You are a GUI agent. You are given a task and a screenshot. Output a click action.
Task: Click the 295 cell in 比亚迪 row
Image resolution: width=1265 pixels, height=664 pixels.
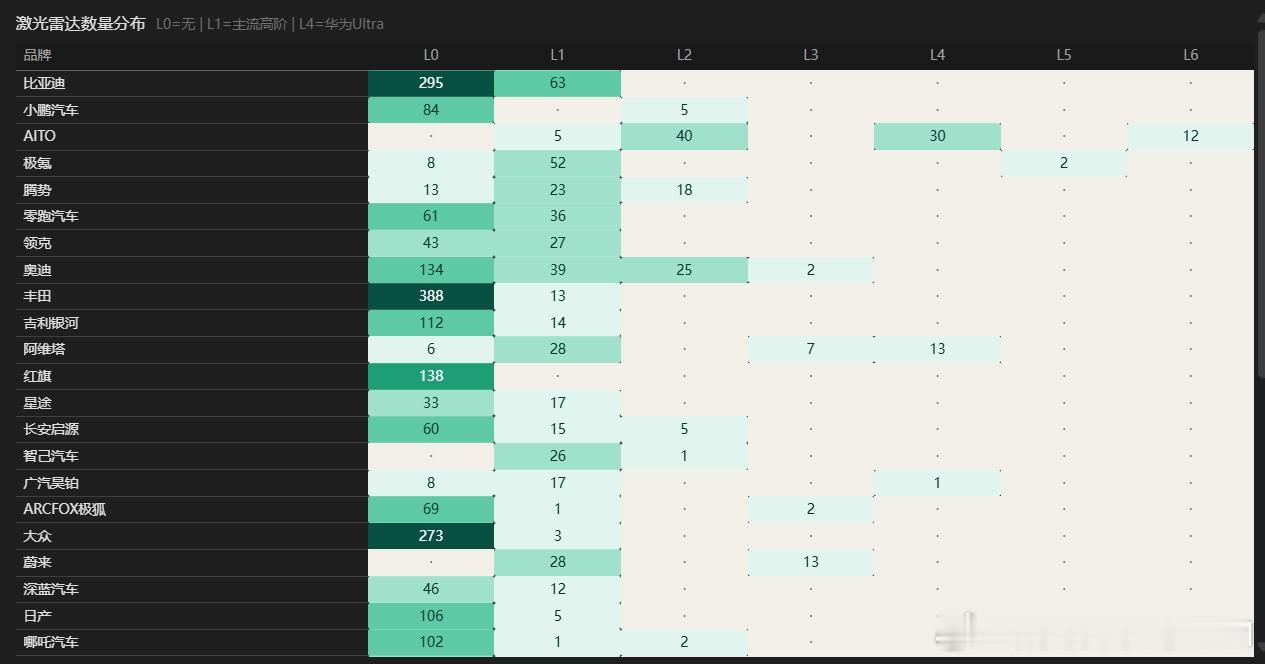431,83
